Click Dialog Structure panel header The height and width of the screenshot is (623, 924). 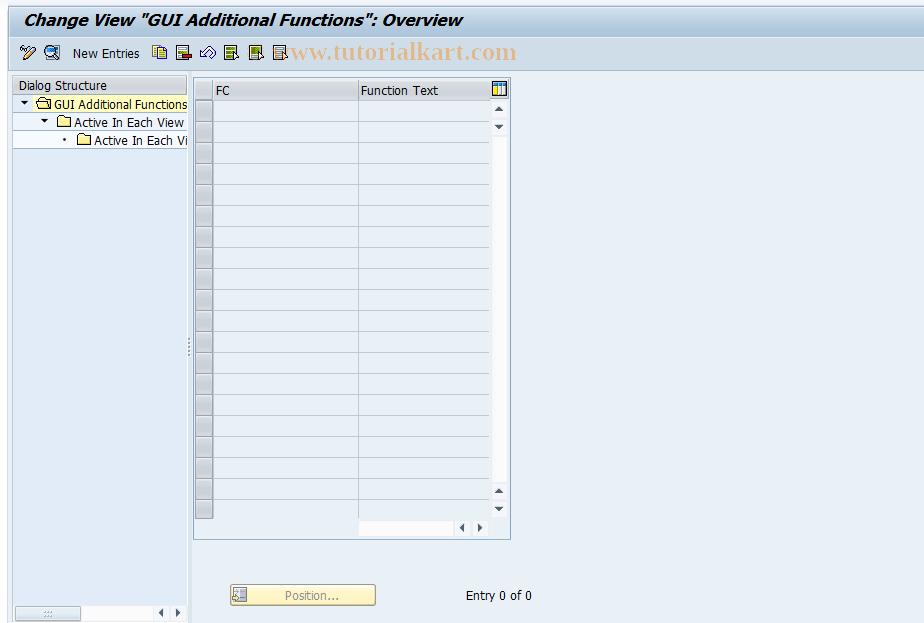pos(100,85)
